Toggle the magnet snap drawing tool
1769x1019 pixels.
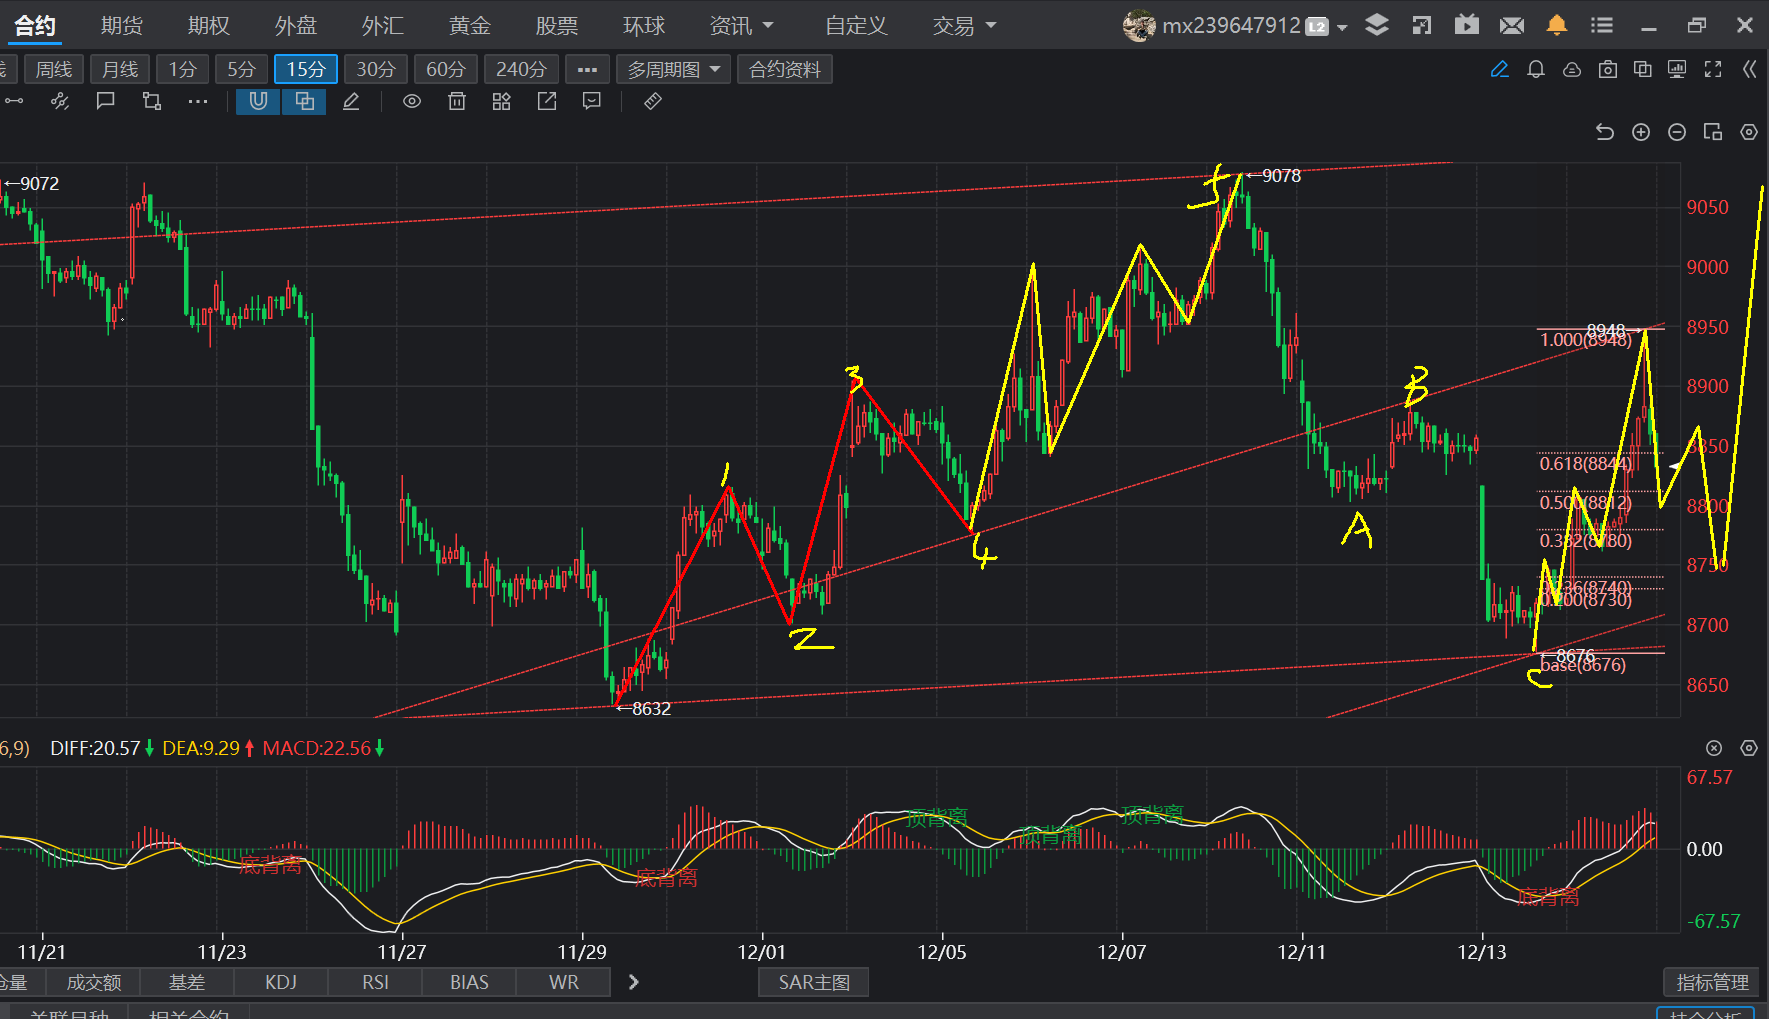[258, 101]
